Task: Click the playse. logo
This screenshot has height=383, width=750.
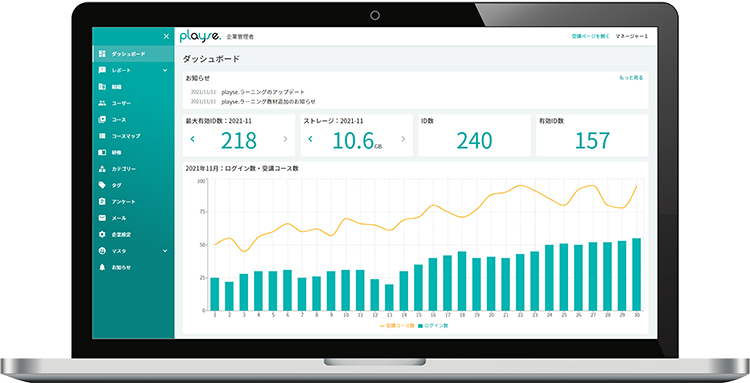Action: [200, 36]
